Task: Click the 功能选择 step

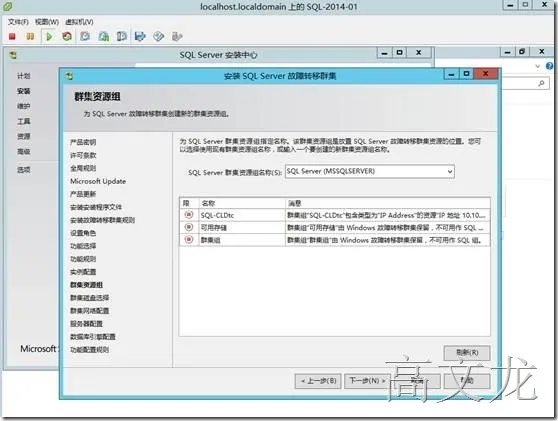Action: (x=83, y=246)
